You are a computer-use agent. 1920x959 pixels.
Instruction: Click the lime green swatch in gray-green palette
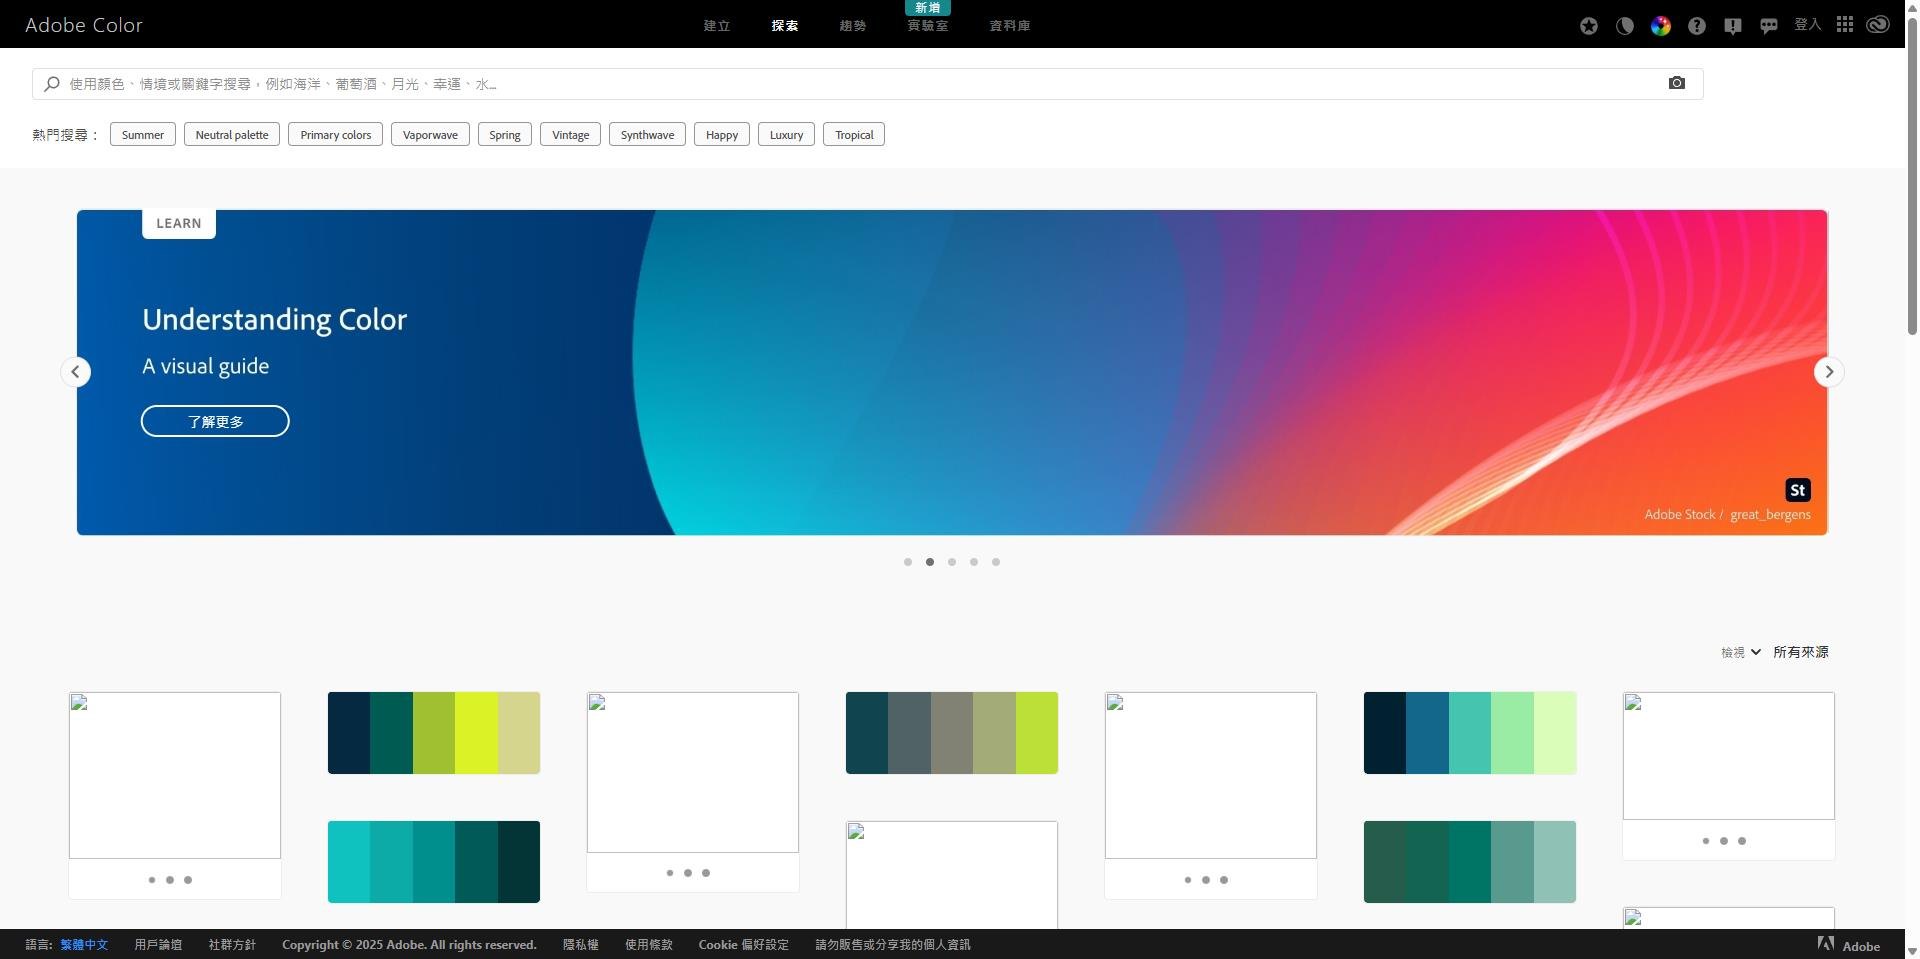(1037, 733)
